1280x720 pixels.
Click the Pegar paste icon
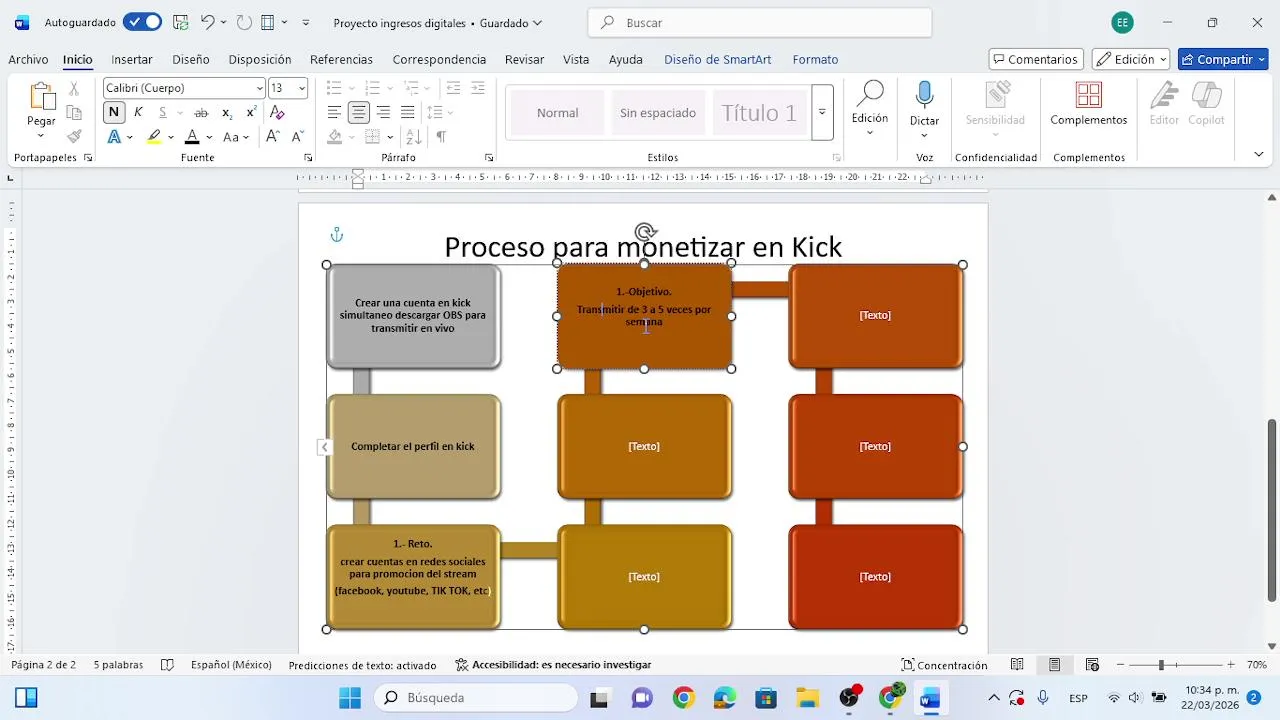tap(41, 97)
